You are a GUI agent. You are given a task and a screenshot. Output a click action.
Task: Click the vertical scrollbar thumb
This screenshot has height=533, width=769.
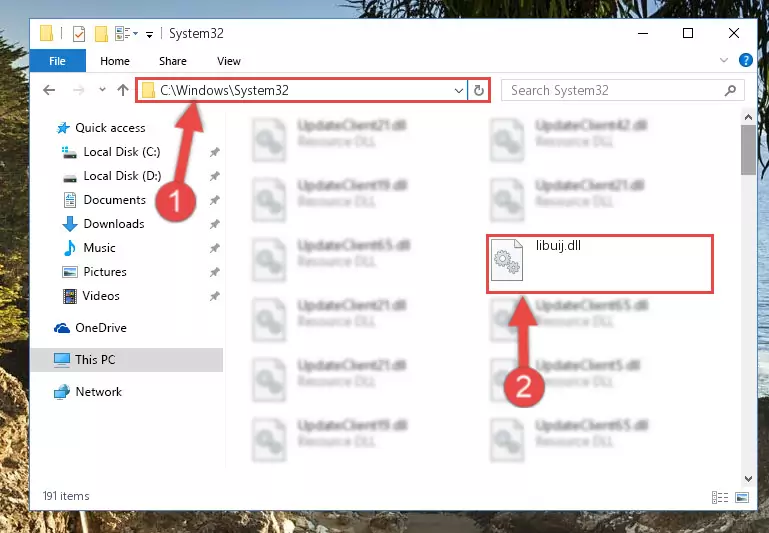(748, 150)
